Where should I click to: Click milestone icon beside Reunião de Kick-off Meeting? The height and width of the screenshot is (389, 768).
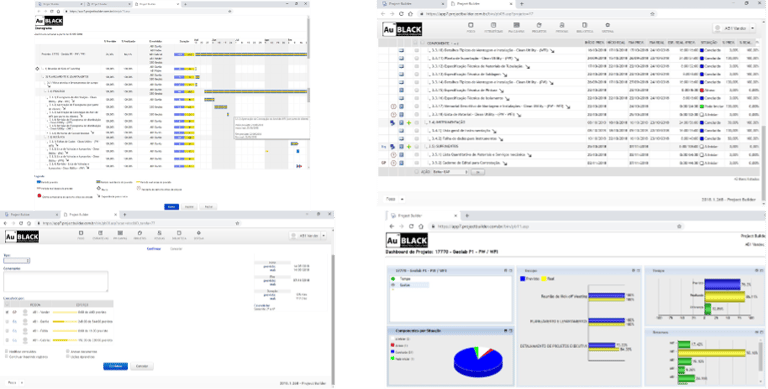click(37, 69)
